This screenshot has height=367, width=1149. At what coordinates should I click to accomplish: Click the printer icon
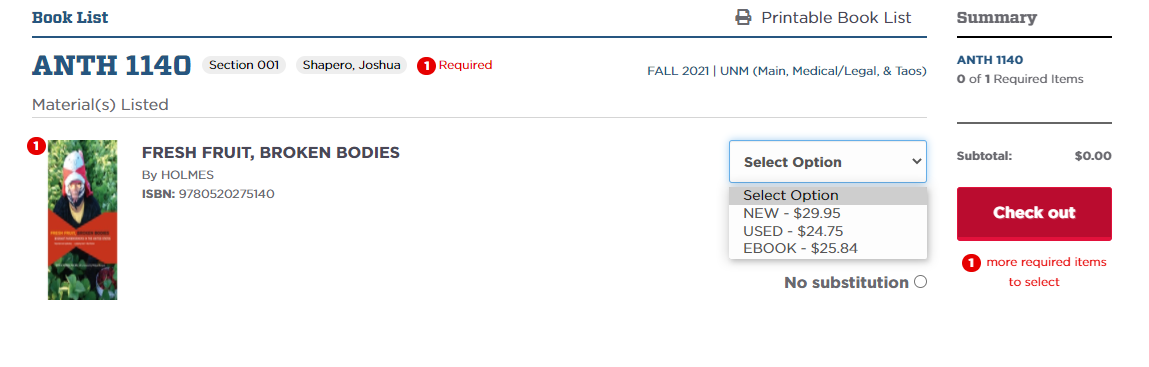743,17
